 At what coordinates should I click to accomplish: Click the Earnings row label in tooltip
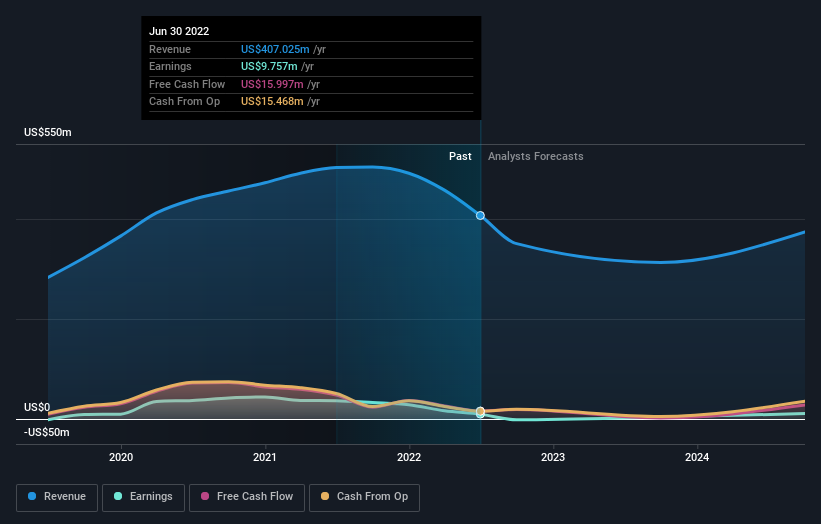(170, 66)
